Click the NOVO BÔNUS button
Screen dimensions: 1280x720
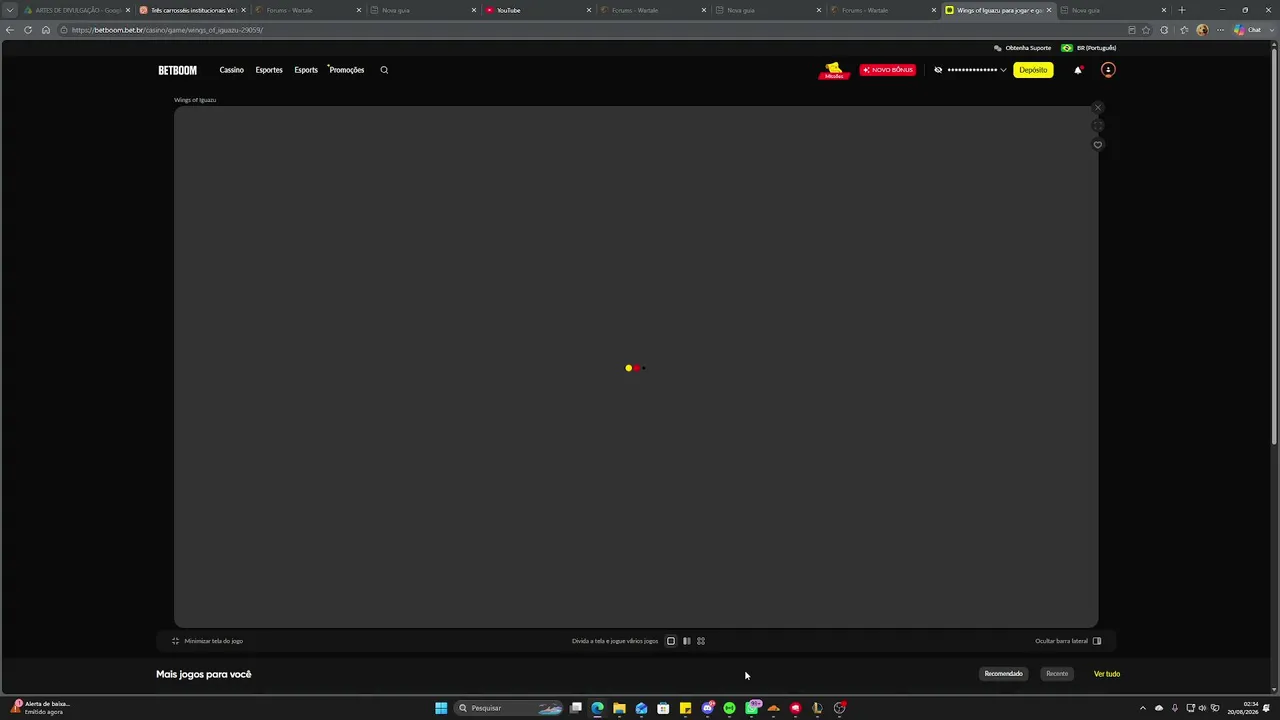click(888, 70)
